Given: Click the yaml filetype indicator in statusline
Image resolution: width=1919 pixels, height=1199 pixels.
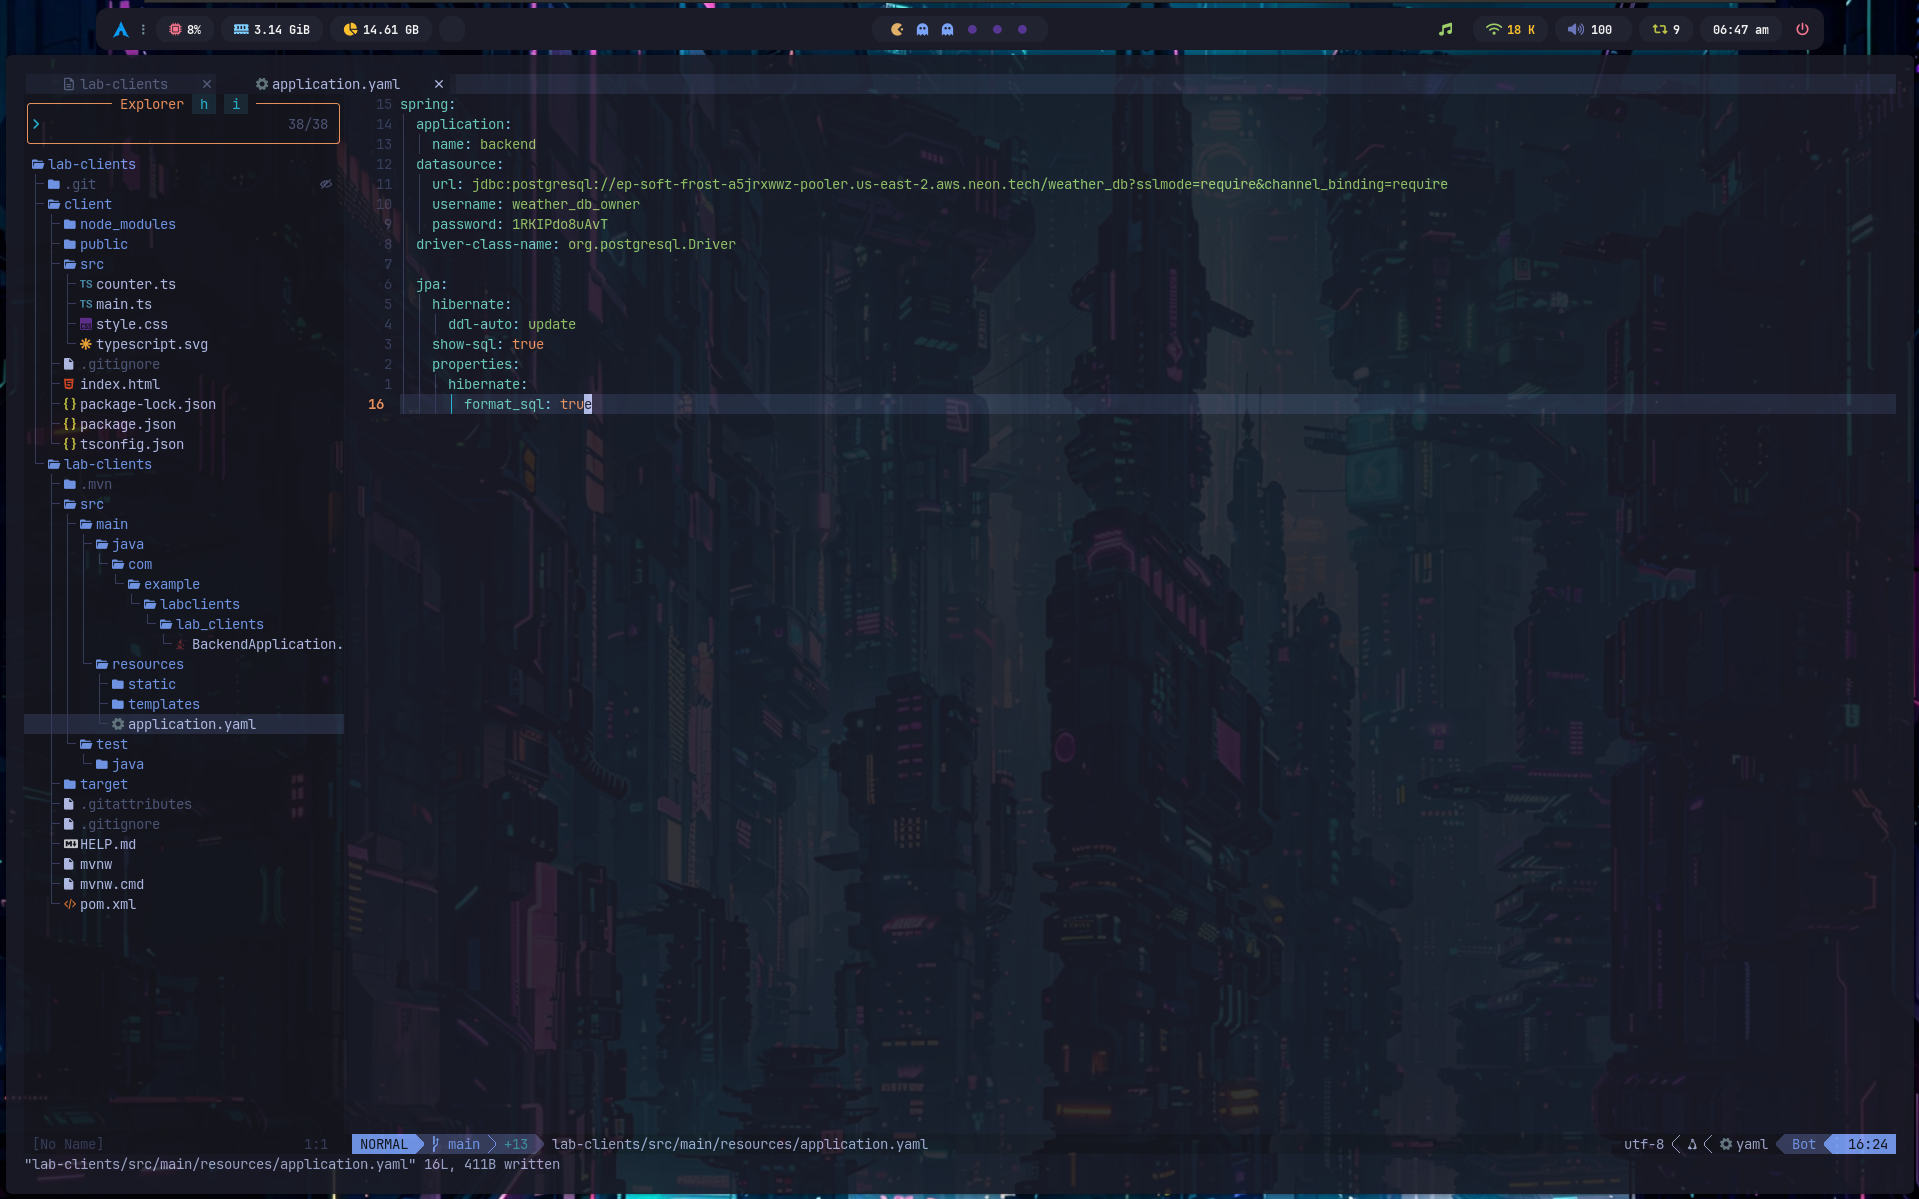Looking at the screenshot, I should click(x=1750, y=1144).
